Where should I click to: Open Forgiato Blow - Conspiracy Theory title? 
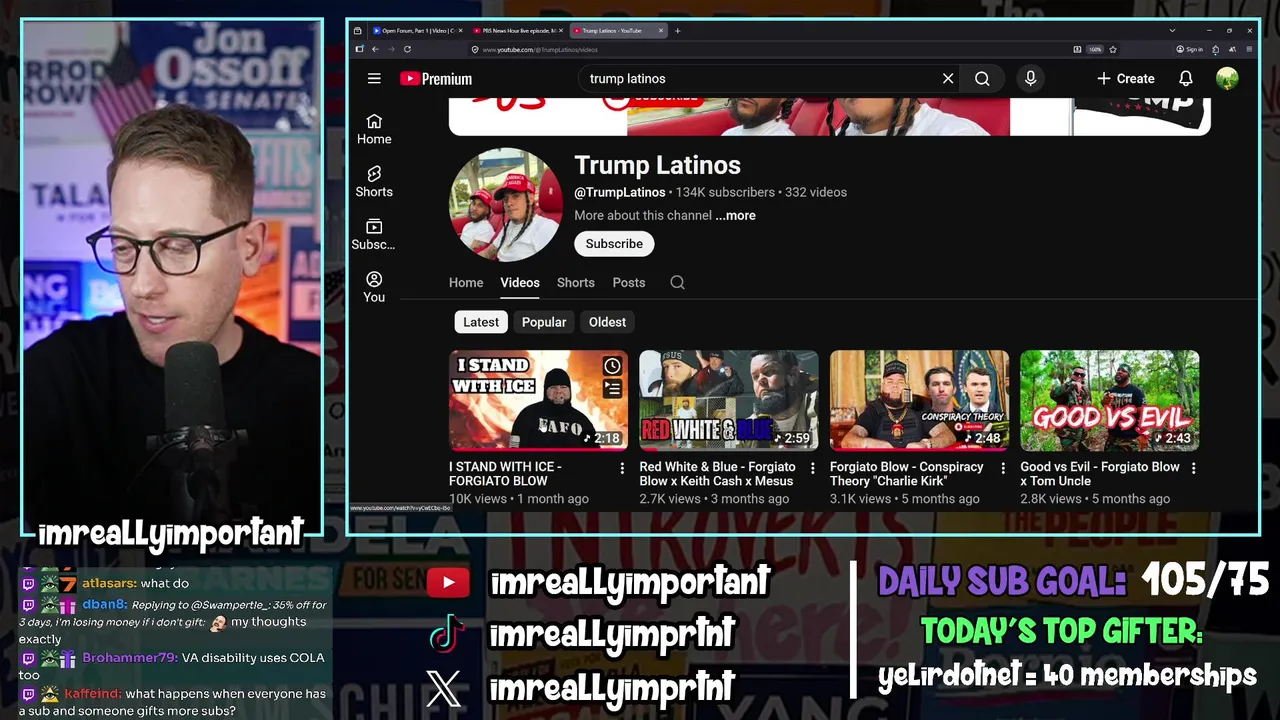[x=907, y=474]
